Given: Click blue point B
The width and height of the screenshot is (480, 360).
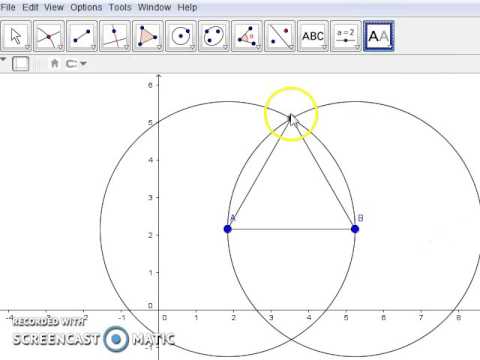Looking at the screenshot, I should [355, 229].
